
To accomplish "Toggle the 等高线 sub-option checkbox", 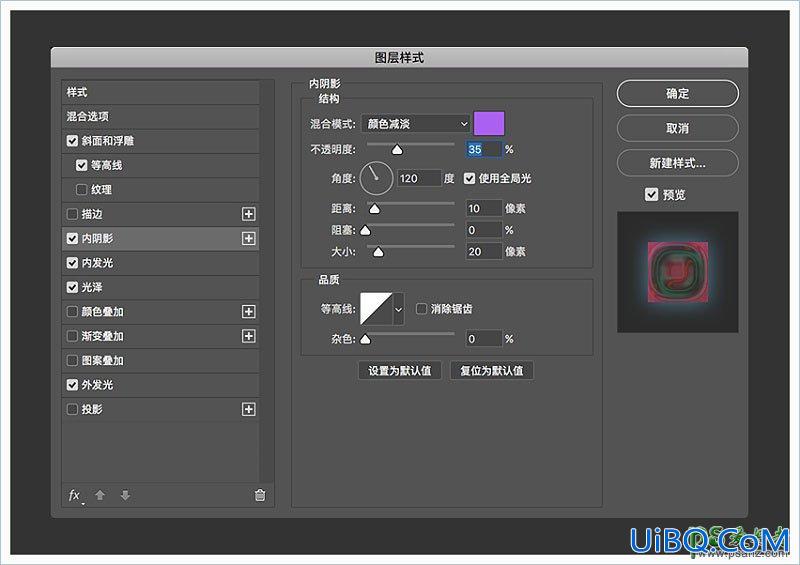I will coord(81,165).
